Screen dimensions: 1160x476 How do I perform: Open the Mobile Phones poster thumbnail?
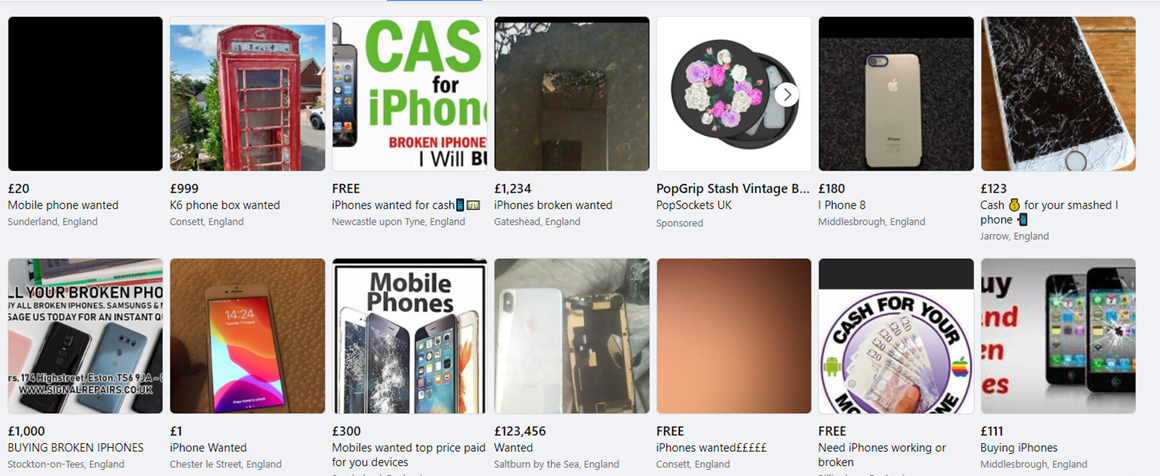tap(410, 336)
